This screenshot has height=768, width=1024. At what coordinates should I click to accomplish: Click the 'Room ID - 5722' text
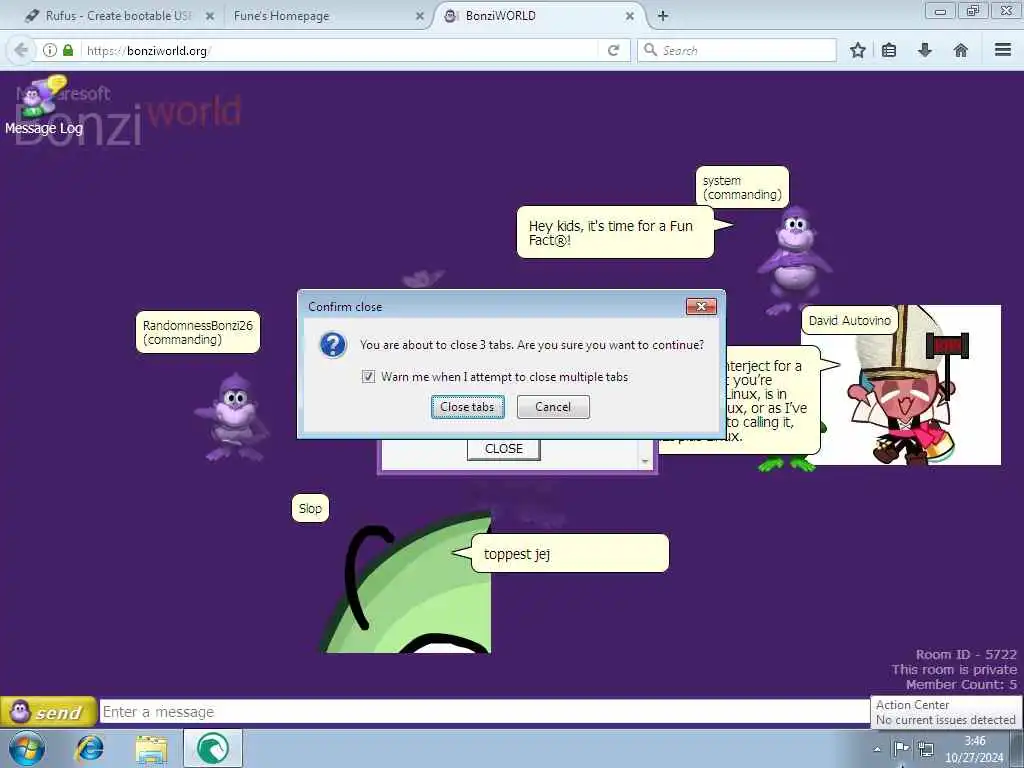[x=966, y=654]
